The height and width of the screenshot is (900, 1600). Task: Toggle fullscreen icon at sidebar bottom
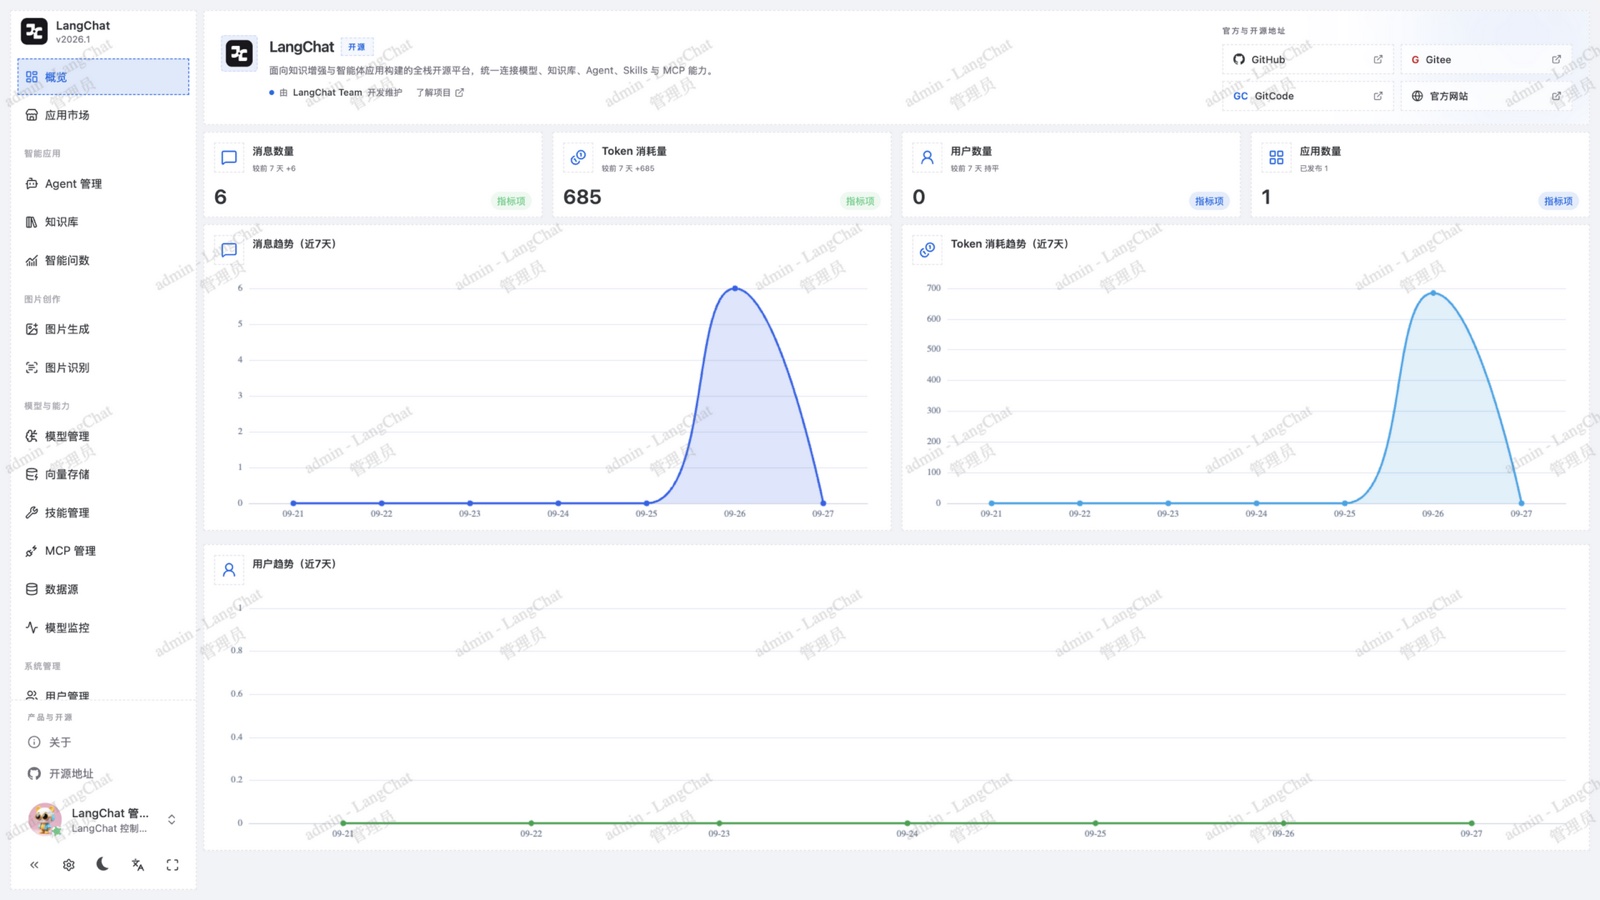coord(172,865)
